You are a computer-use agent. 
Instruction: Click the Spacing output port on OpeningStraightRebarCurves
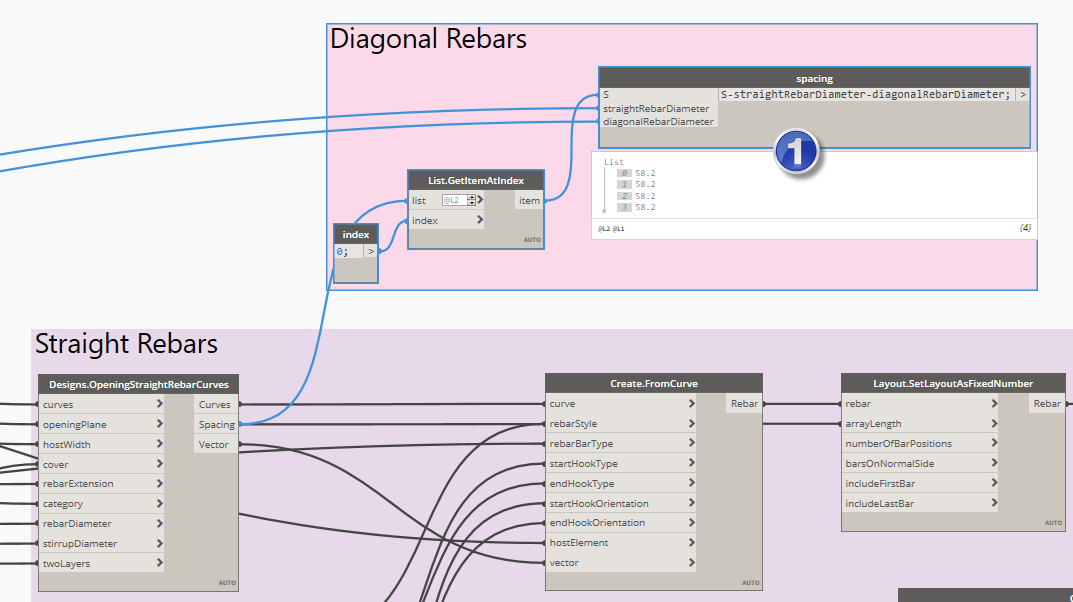pyautogui.click(x=216, y=424)
